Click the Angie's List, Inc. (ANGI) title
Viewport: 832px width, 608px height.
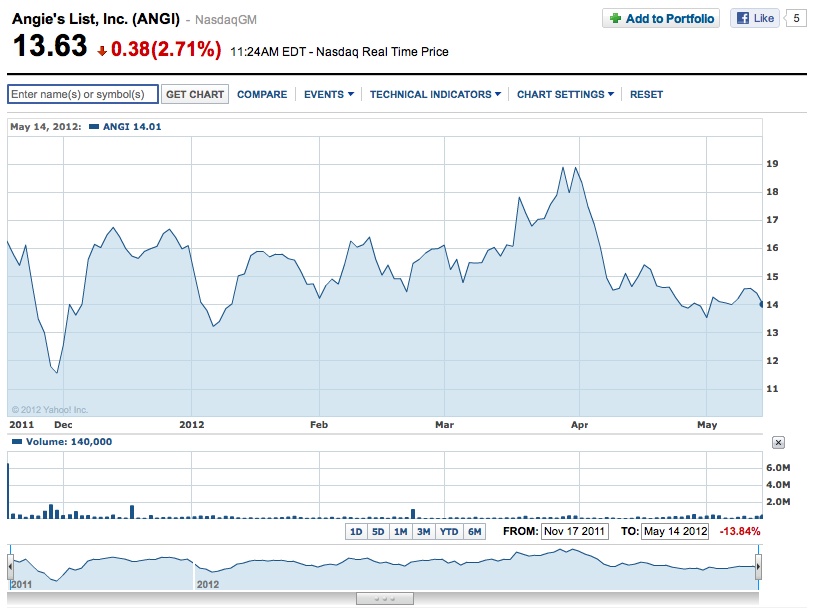click(x=96, y=19)
